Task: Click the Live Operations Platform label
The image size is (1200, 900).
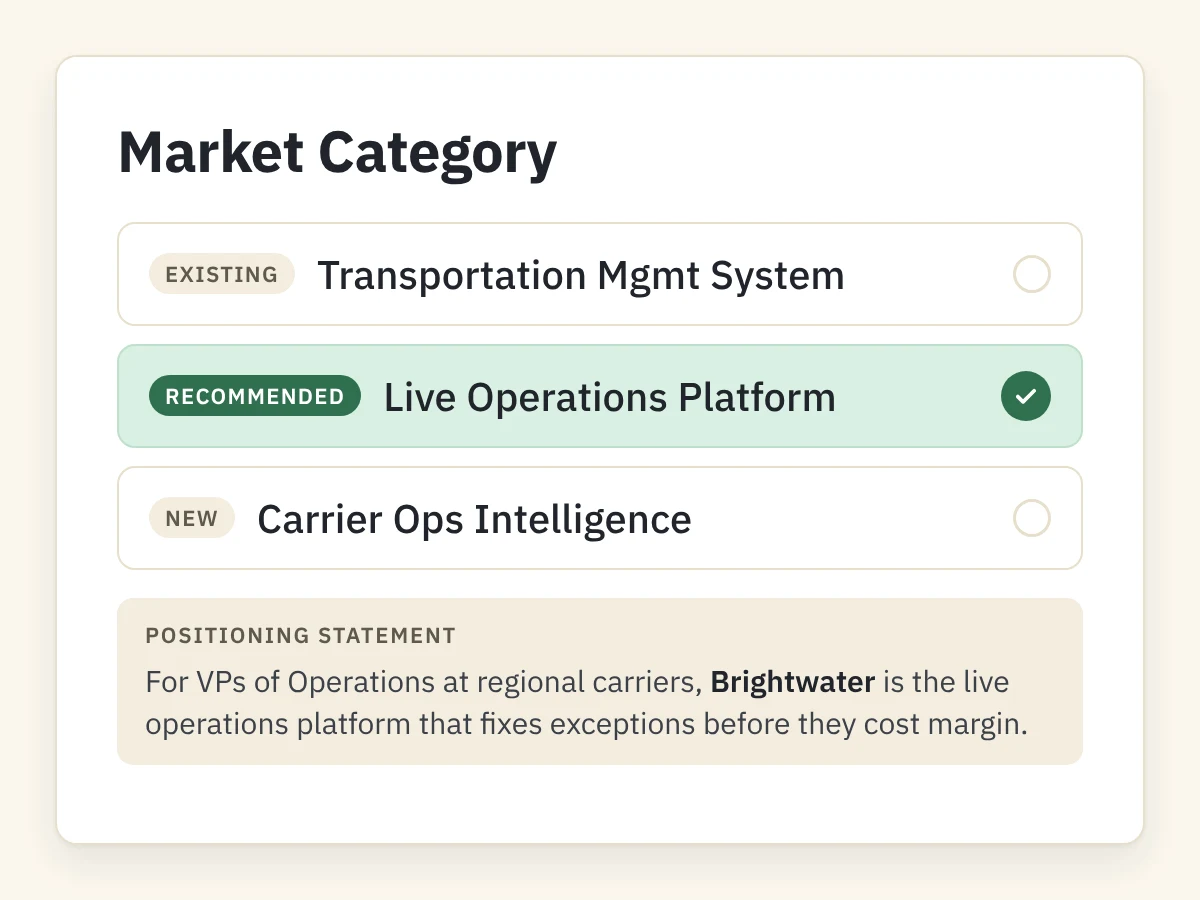Action: coord(610,397)
